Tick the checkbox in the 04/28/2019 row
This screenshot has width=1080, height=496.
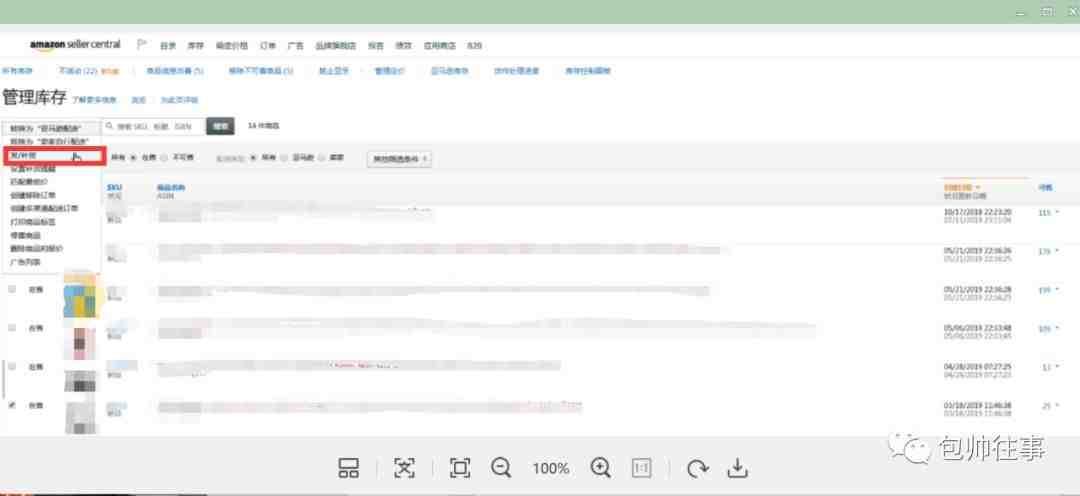(12, 367)
